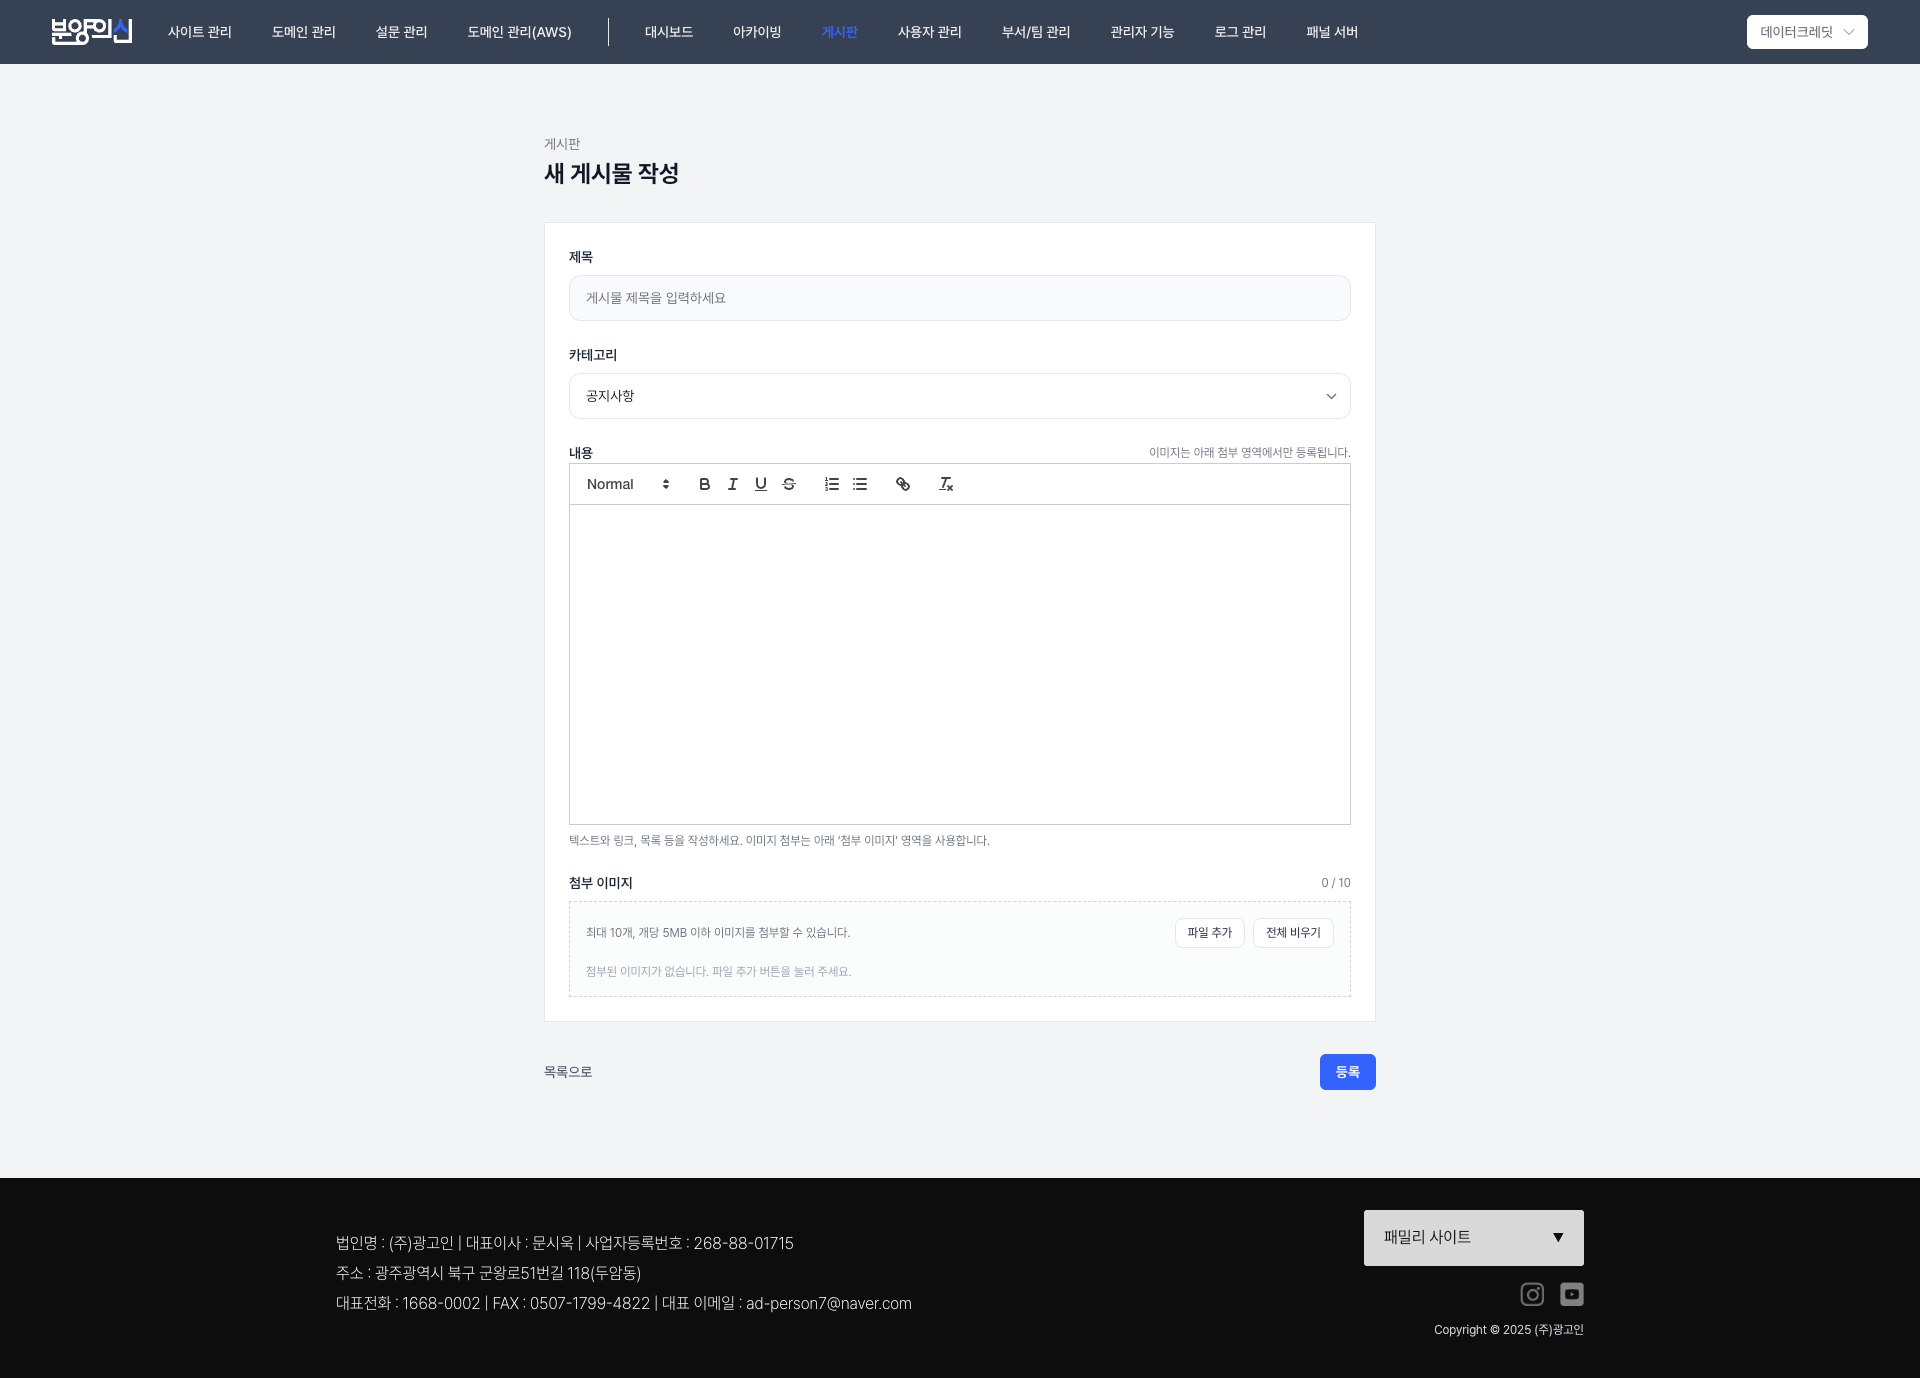Open the Normal heading style dropdown
Viewport: 1920px width, 1378px height.
point(627,484)
